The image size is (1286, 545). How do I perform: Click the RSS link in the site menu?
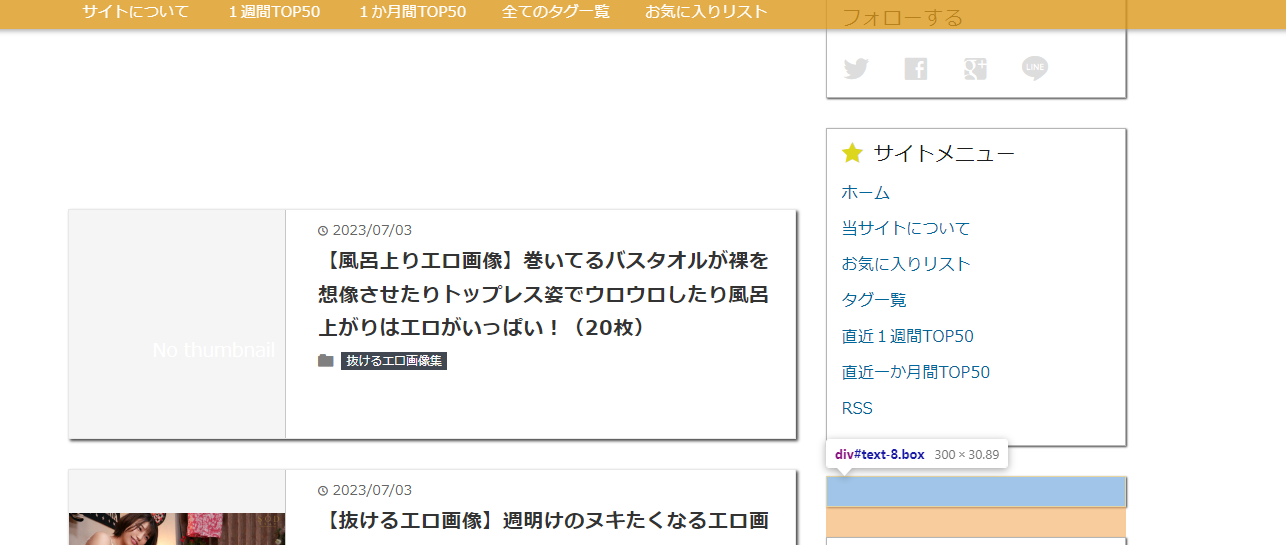click(857, 408)
